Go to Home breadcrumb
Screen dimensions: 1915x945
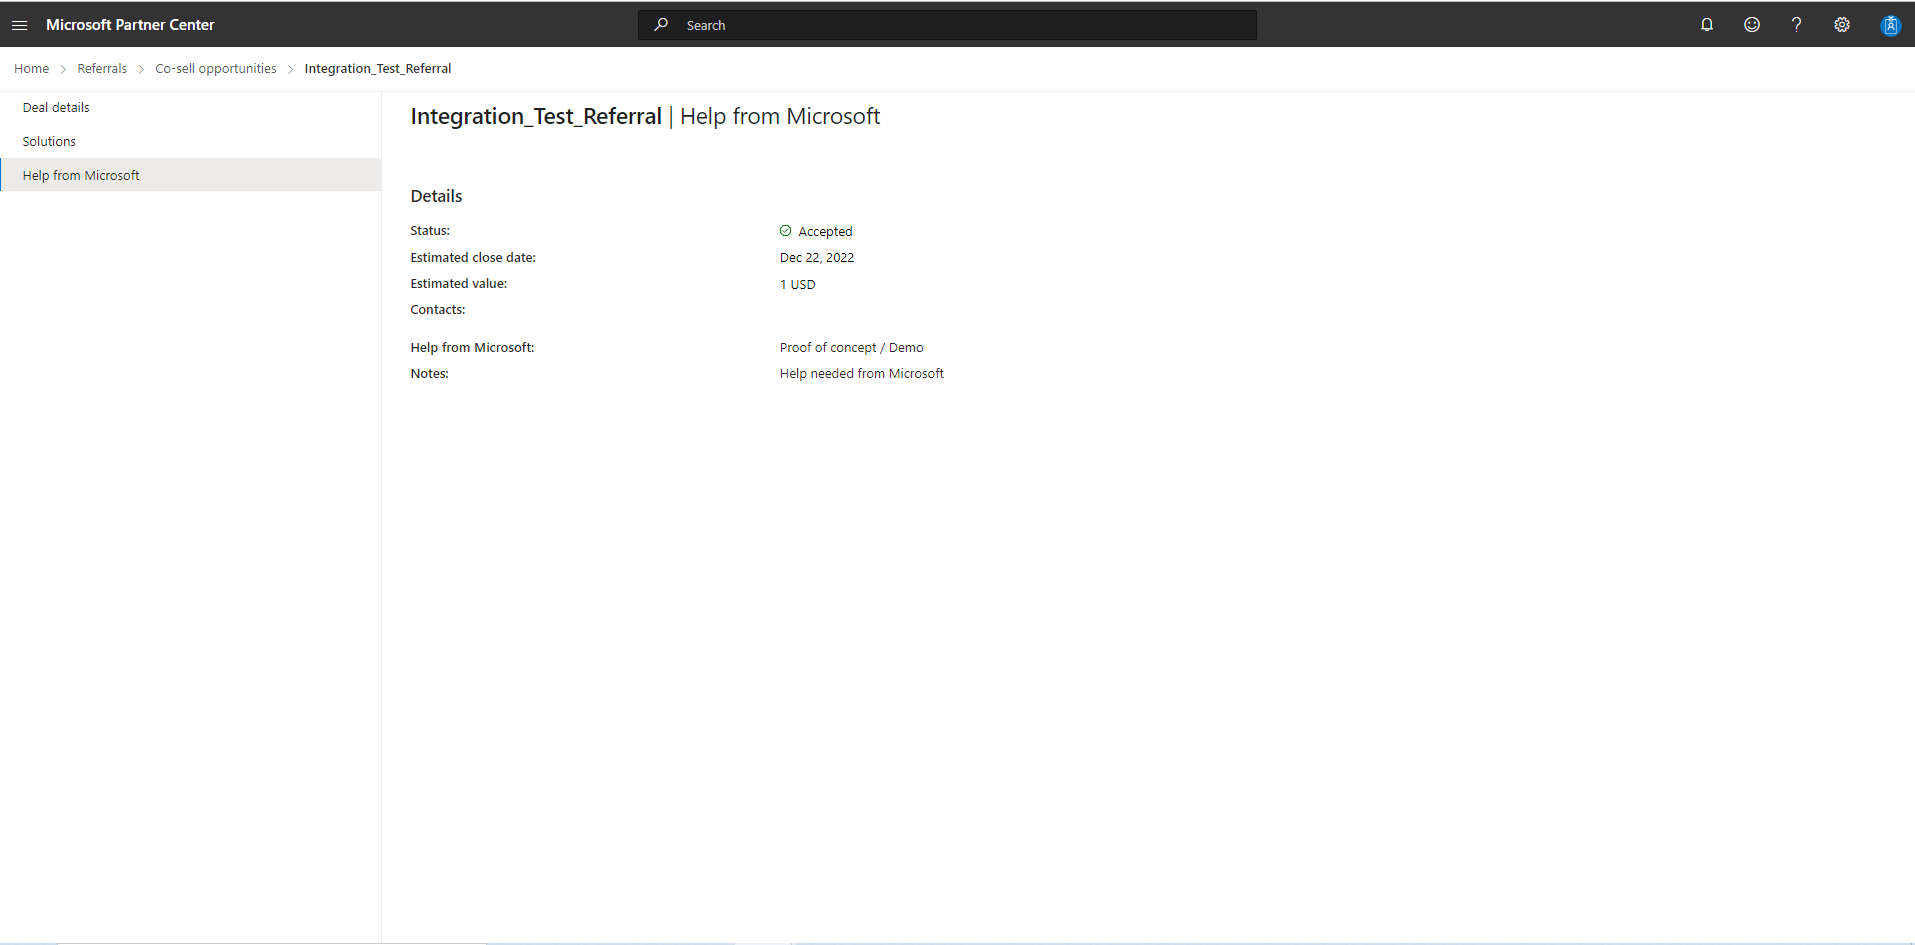tap(32, 69)
